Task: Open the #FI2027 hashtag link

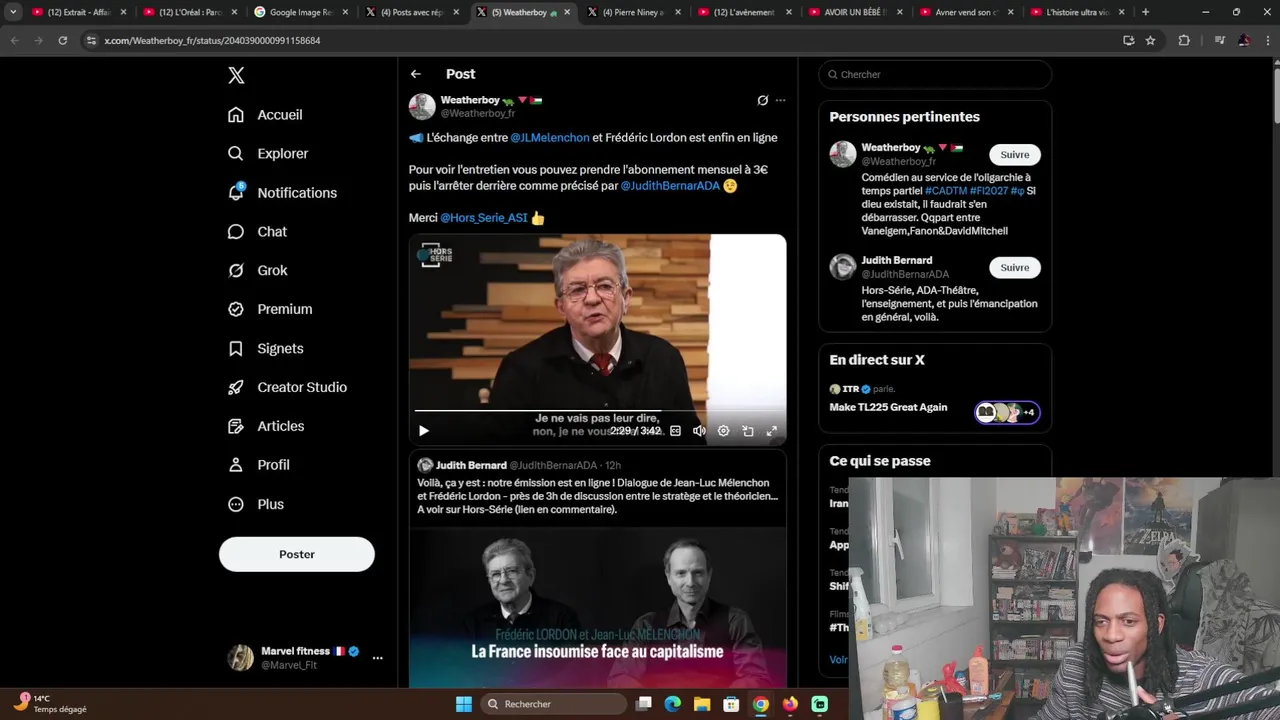Action: (988, 191)
